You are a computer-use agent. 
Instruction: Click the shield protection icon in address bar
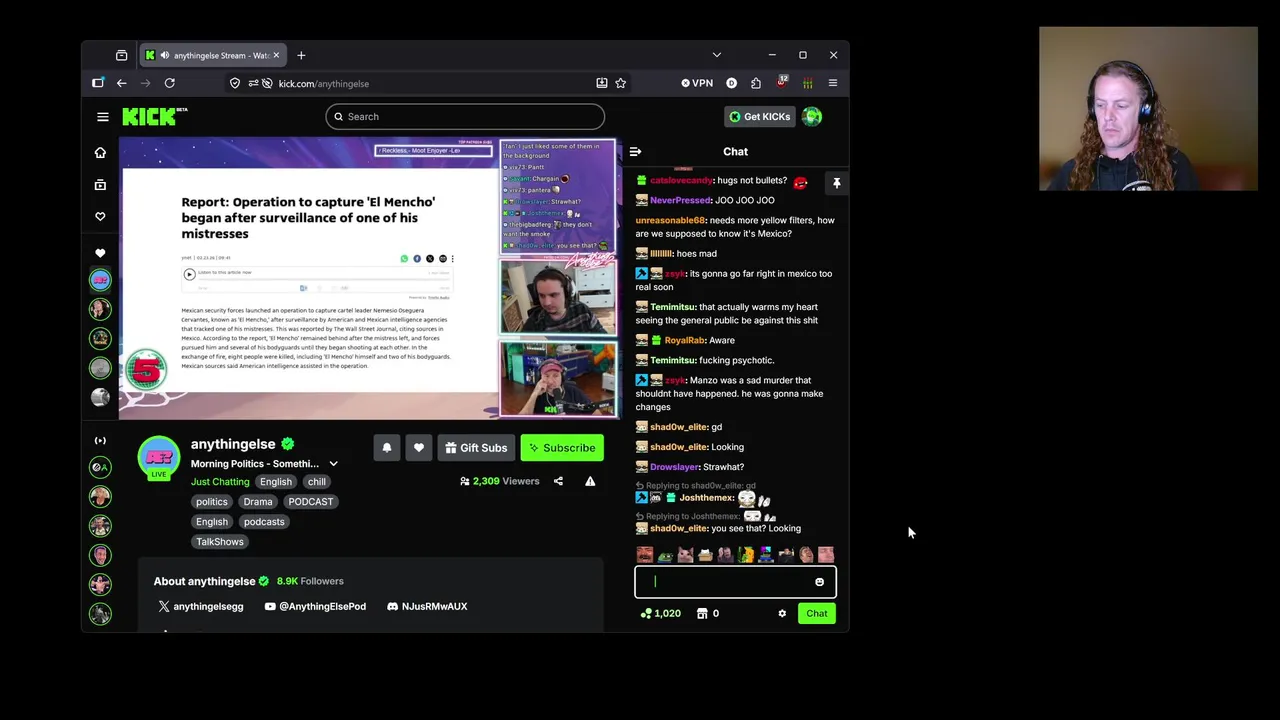tap(235, 84)
